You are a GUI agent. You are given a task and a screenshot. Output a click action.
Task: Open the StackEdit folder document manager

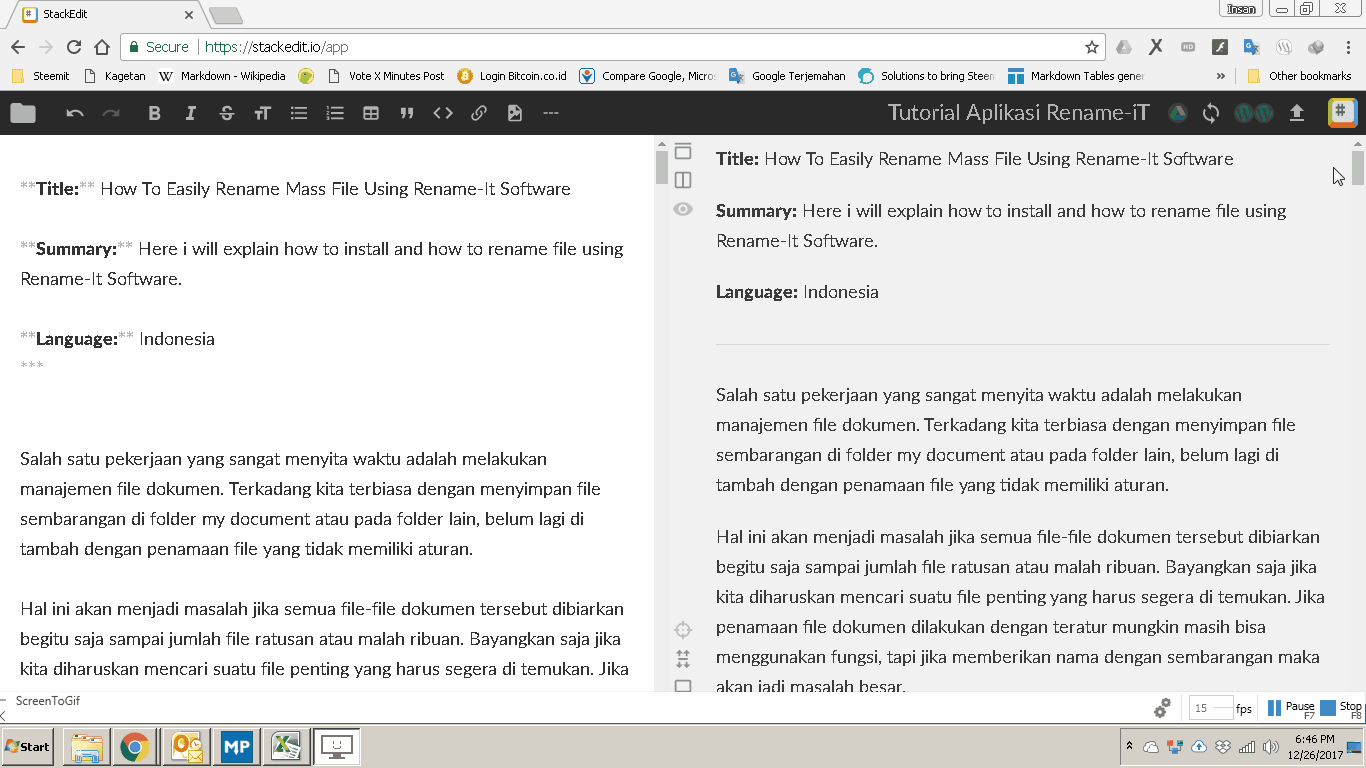pyautogui.click(x=23, y=113)
